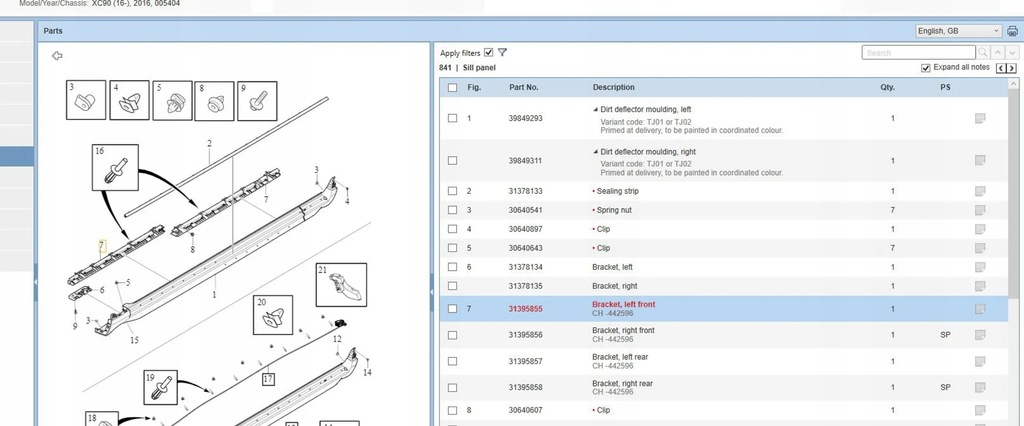Click highlighted callout 7 in the diagram
Viewport: 1024px width, 426px height.
click(102, 246)
